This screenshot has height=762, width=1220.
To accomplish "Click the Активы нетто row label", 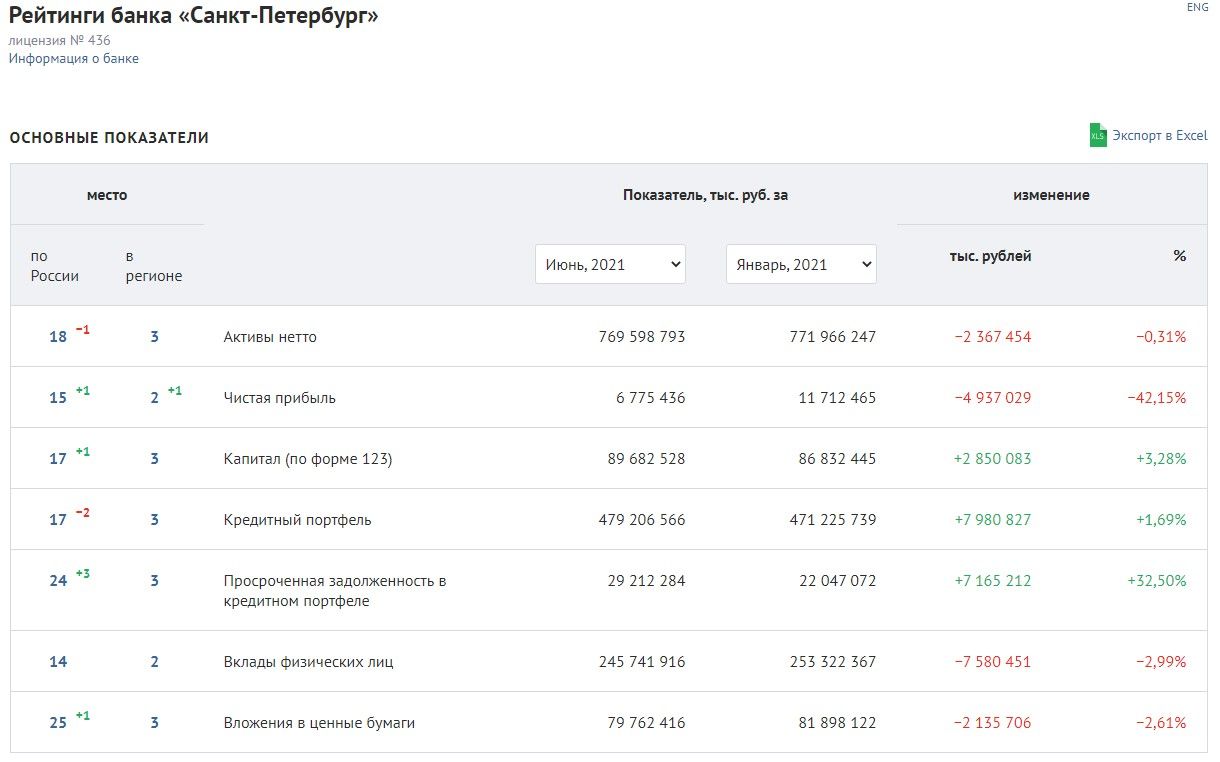I will click(270, 337).
